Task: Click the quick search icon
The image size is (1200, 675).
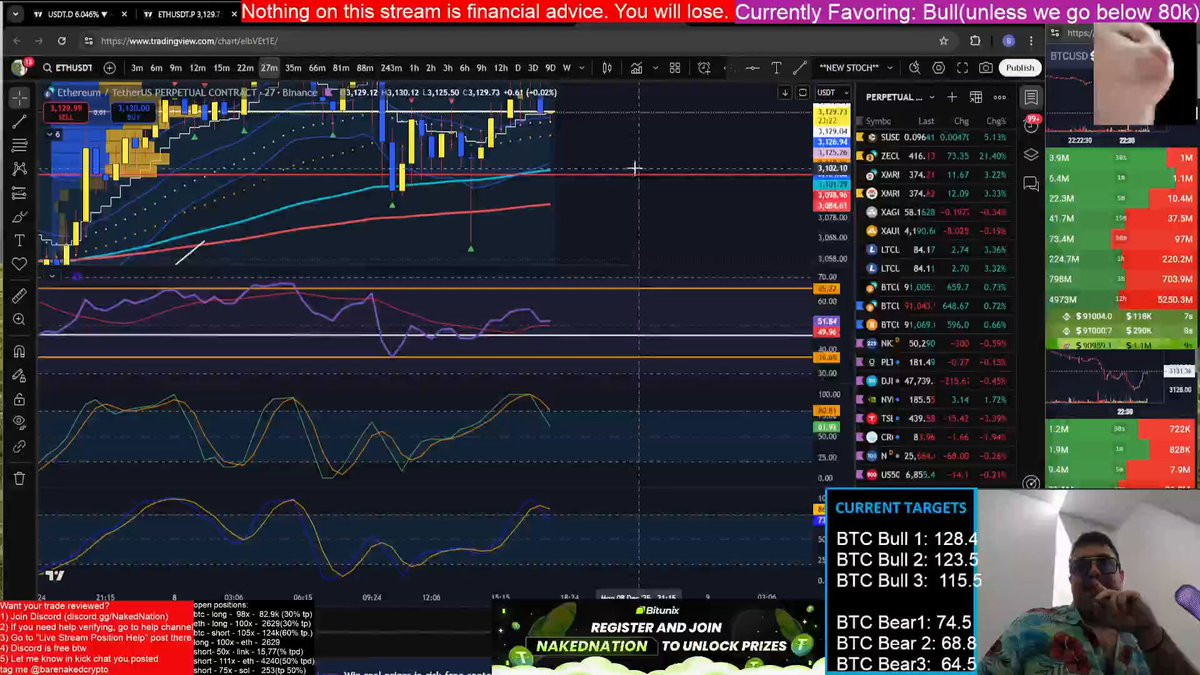Action: [914, 68]
